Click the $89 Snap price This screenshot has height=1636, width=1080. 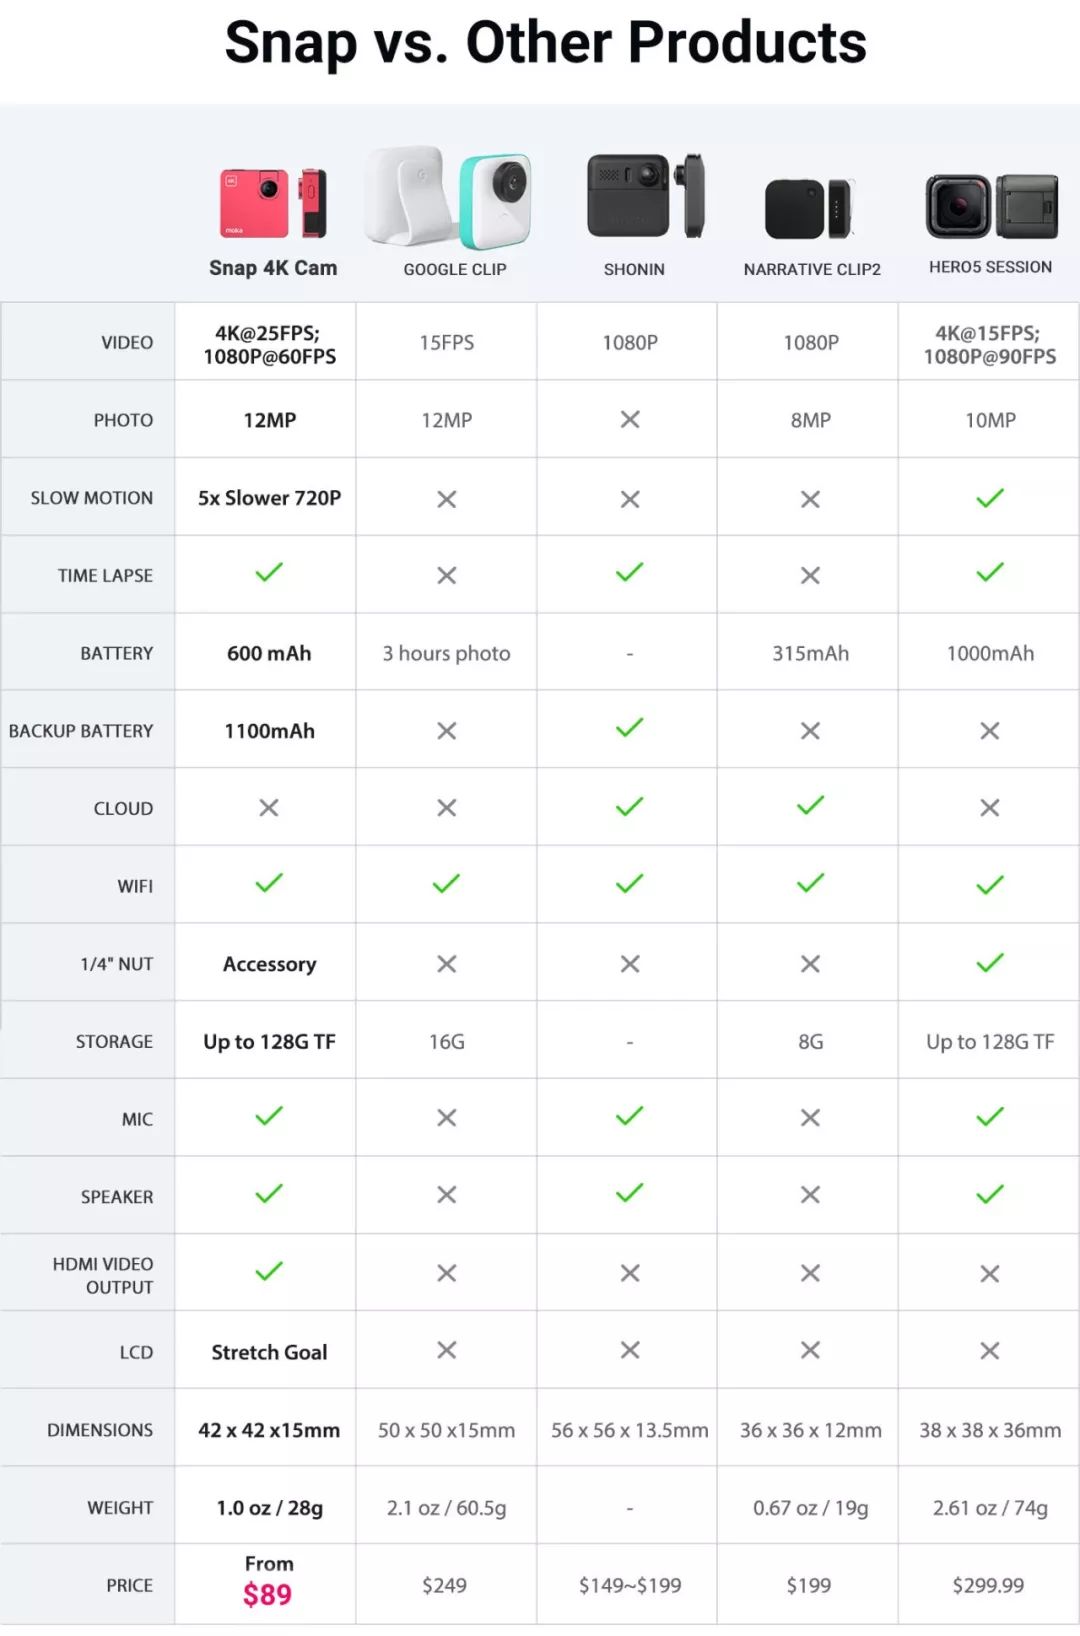coord(267,1594)
